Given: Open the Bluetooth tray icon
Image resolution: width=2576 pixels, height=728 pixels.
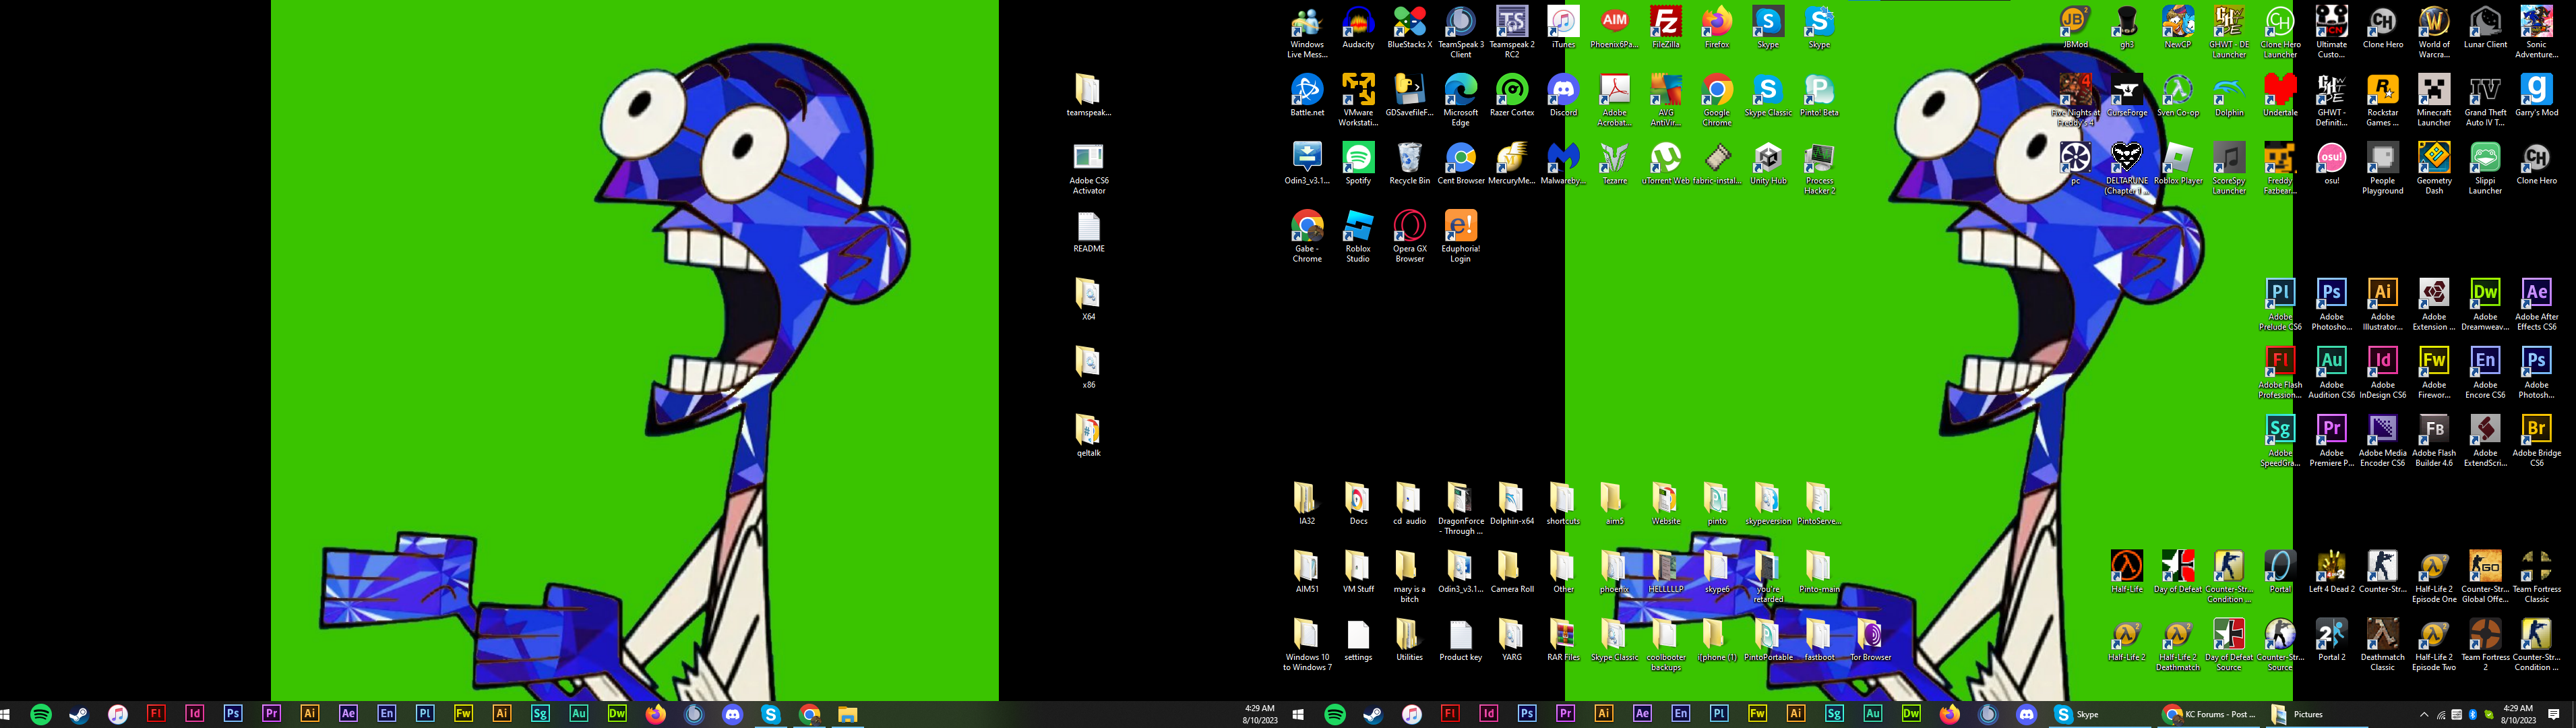Looking at the screenshot, I should 2473,715.
